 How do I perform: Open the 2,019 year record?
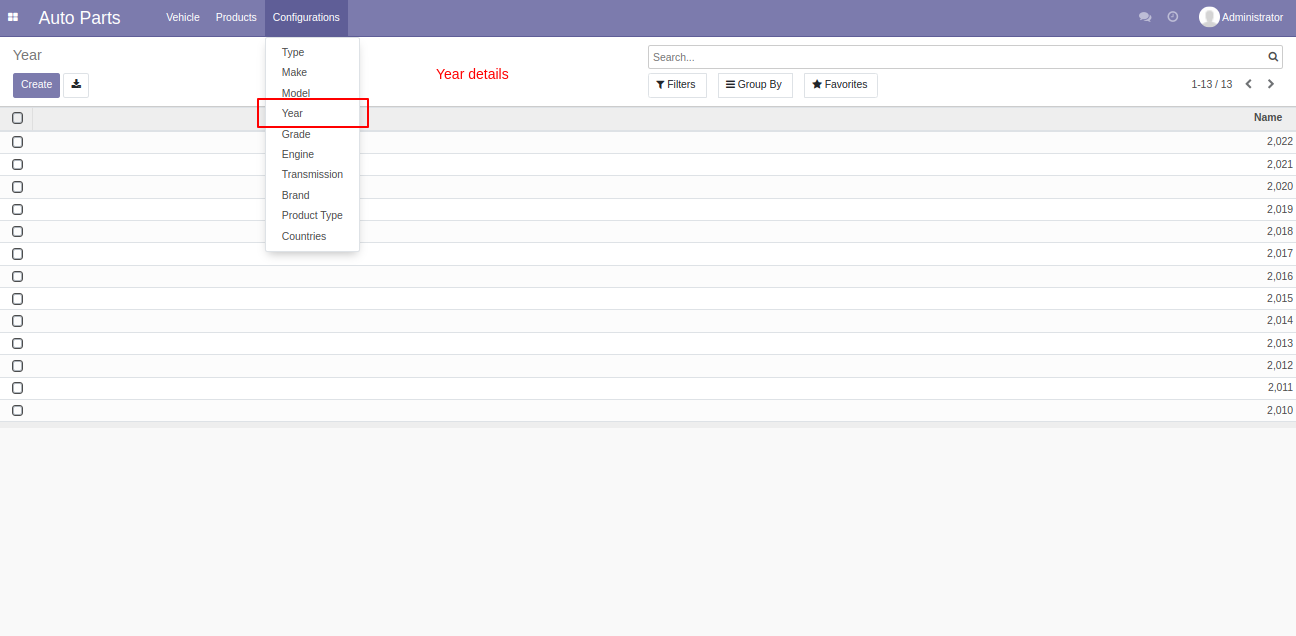point(648,209)
